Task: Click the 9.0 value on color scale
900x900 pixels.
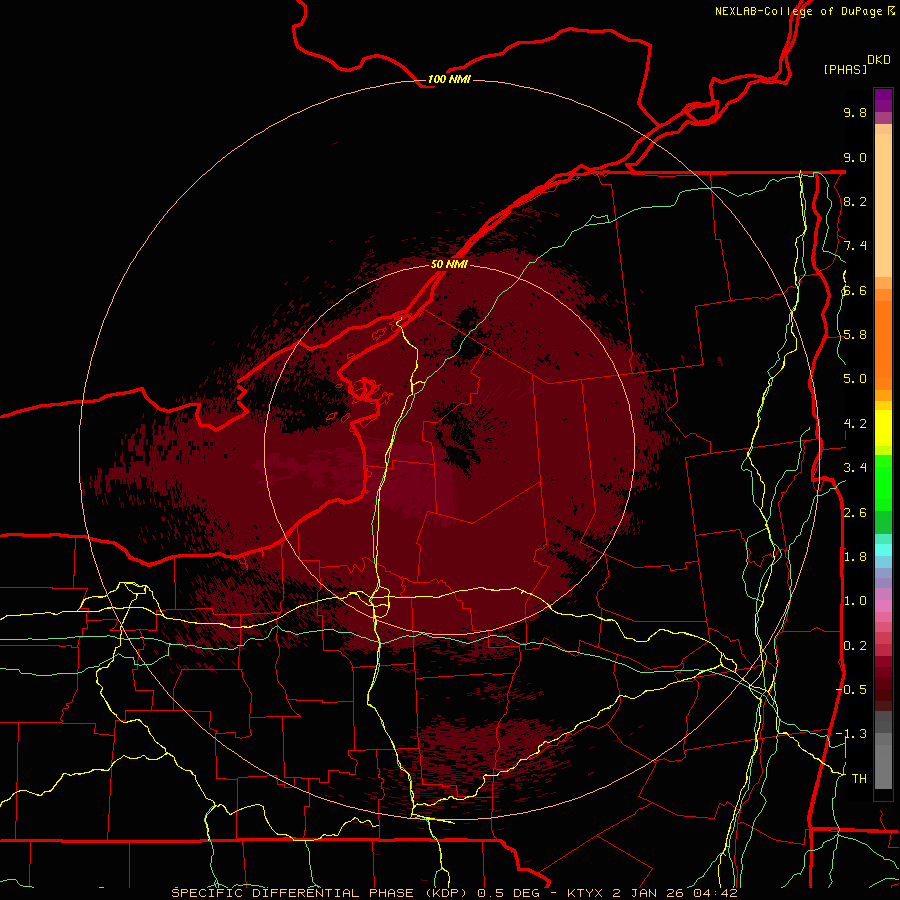Action: pyautogui.click(x=855, y=157)
